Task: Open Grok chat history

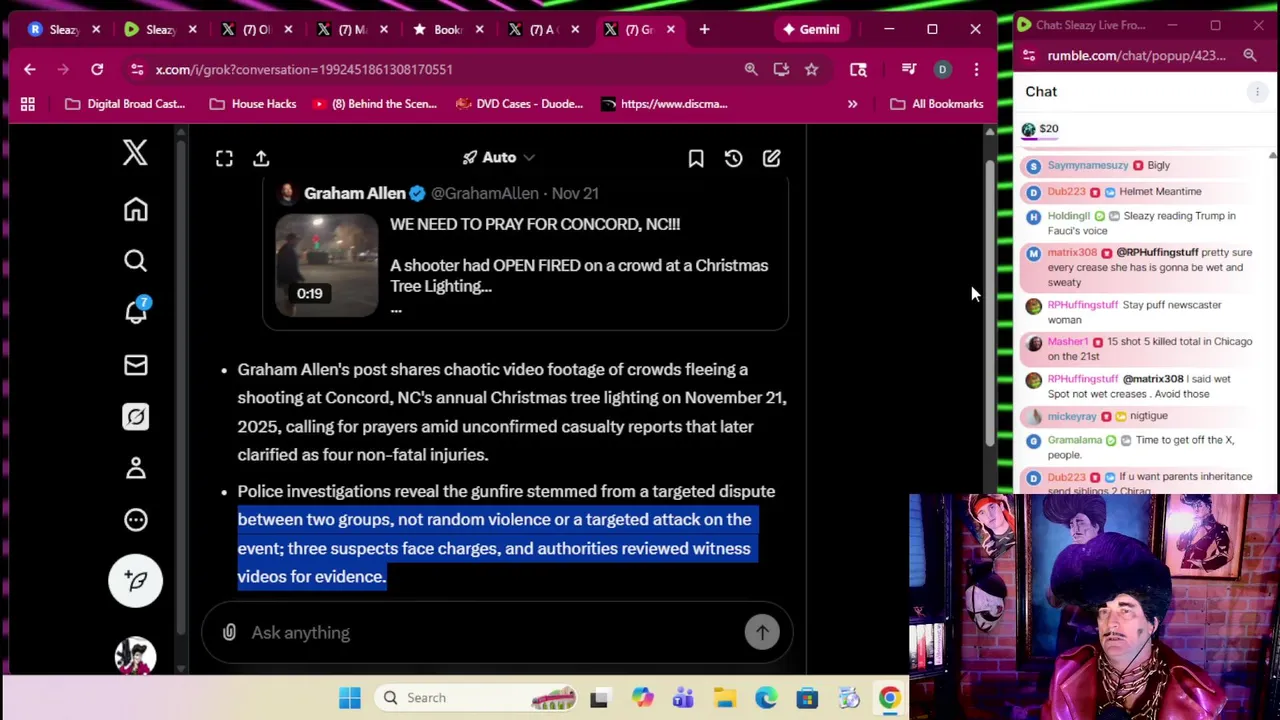Action: [x=733, y=158]
